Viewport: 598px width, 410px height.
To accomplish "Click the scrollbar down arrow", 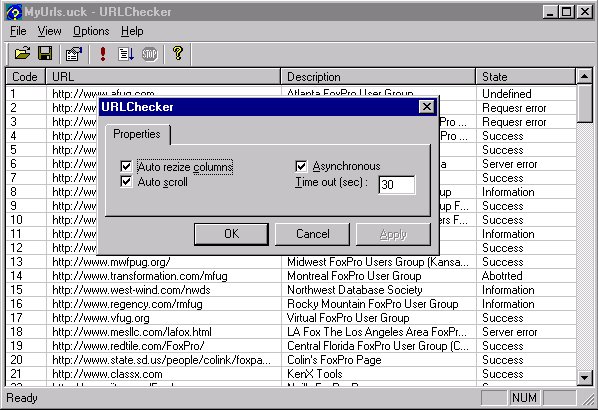I will (x=585, y=378).
